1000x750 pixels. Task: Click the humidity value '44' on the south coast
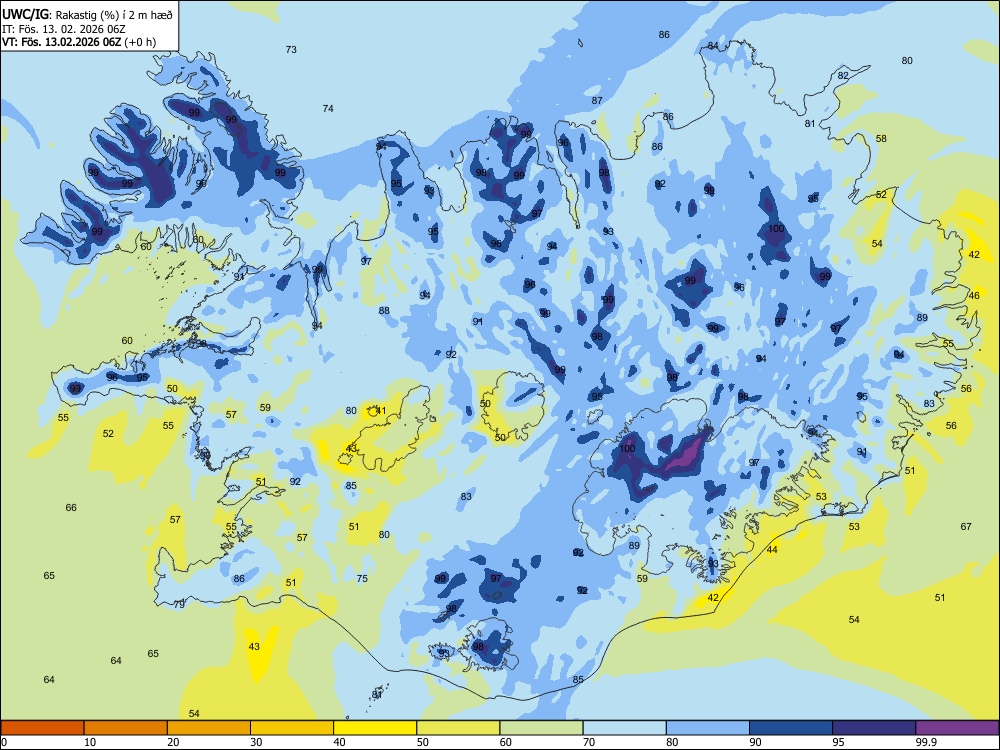pos(772,549)
